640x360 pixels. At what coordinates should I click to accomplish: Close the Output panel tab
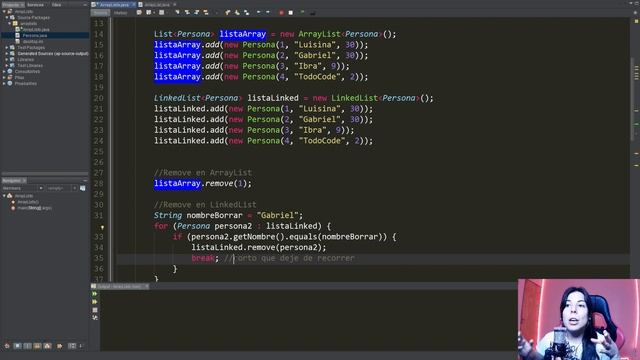147,287
